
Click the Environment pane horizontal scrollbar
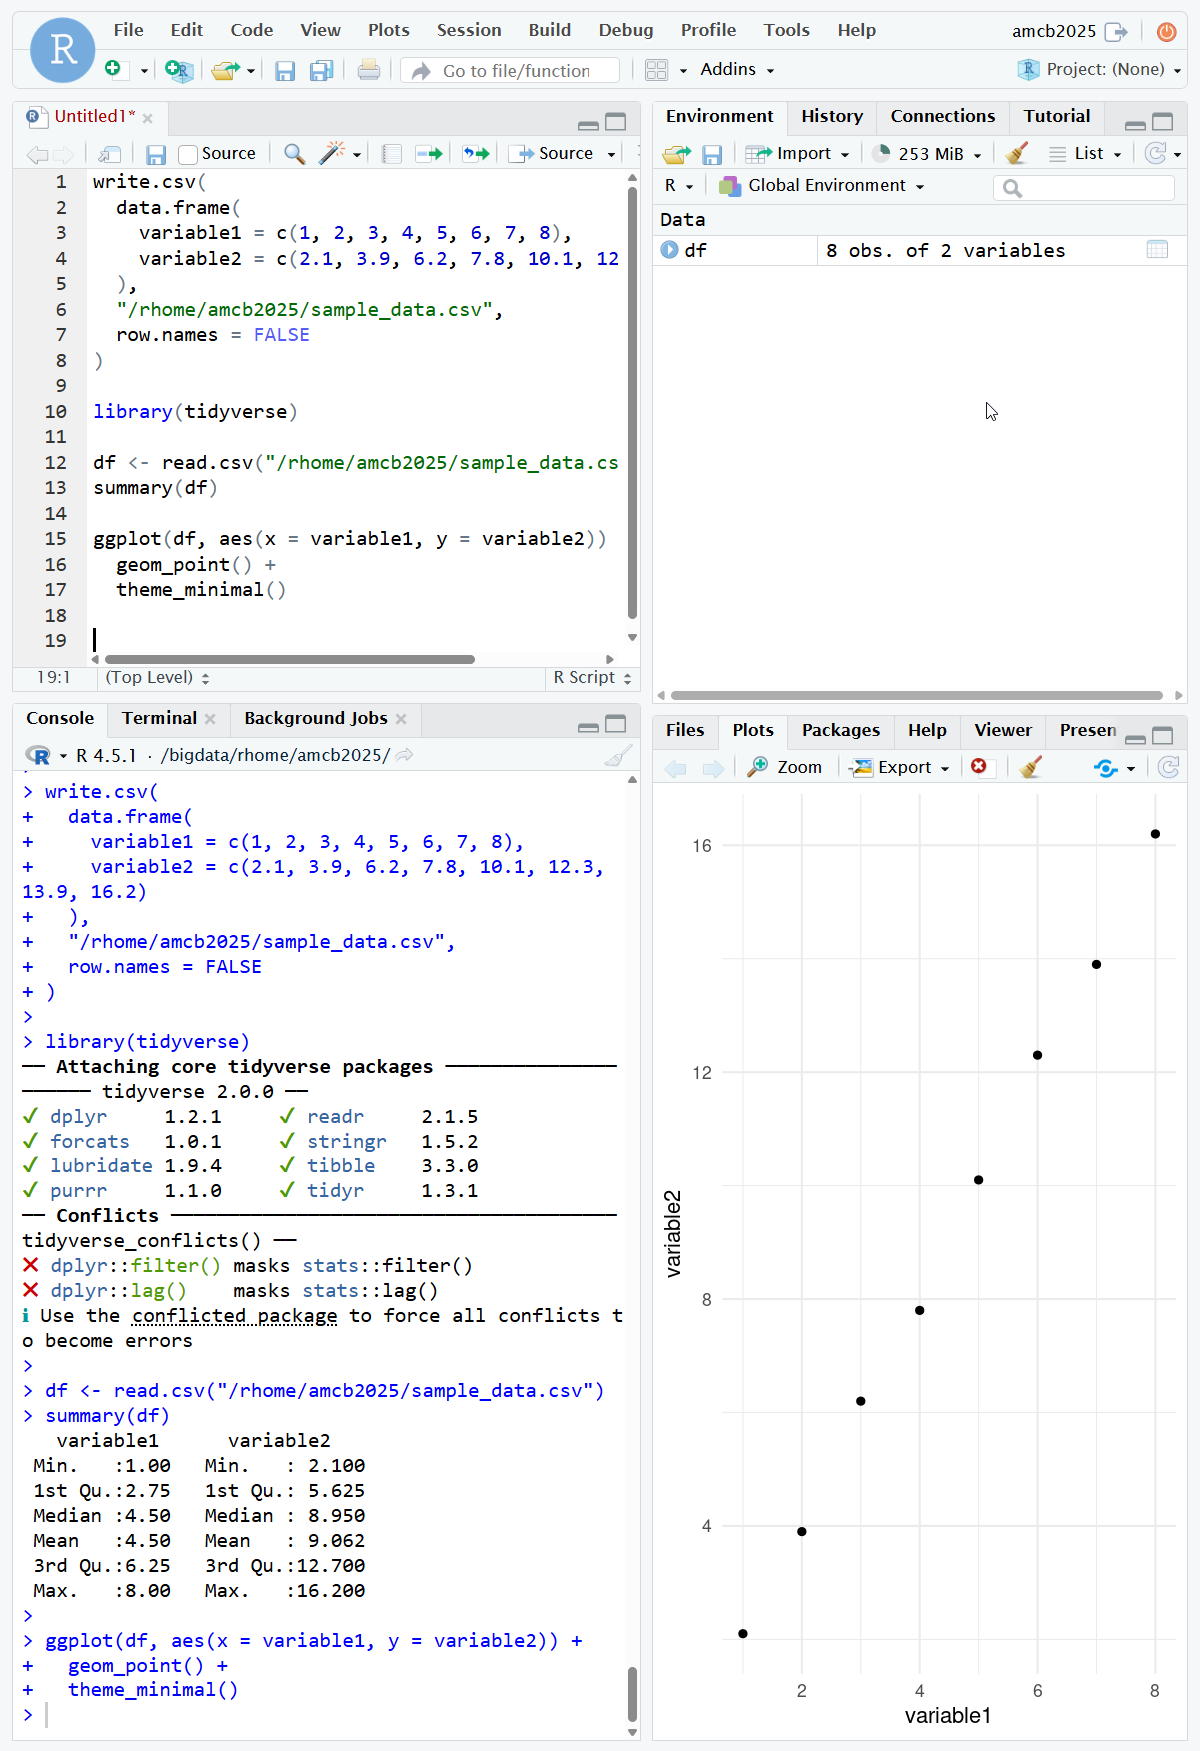pyautogui.click(x=916, y=695)
